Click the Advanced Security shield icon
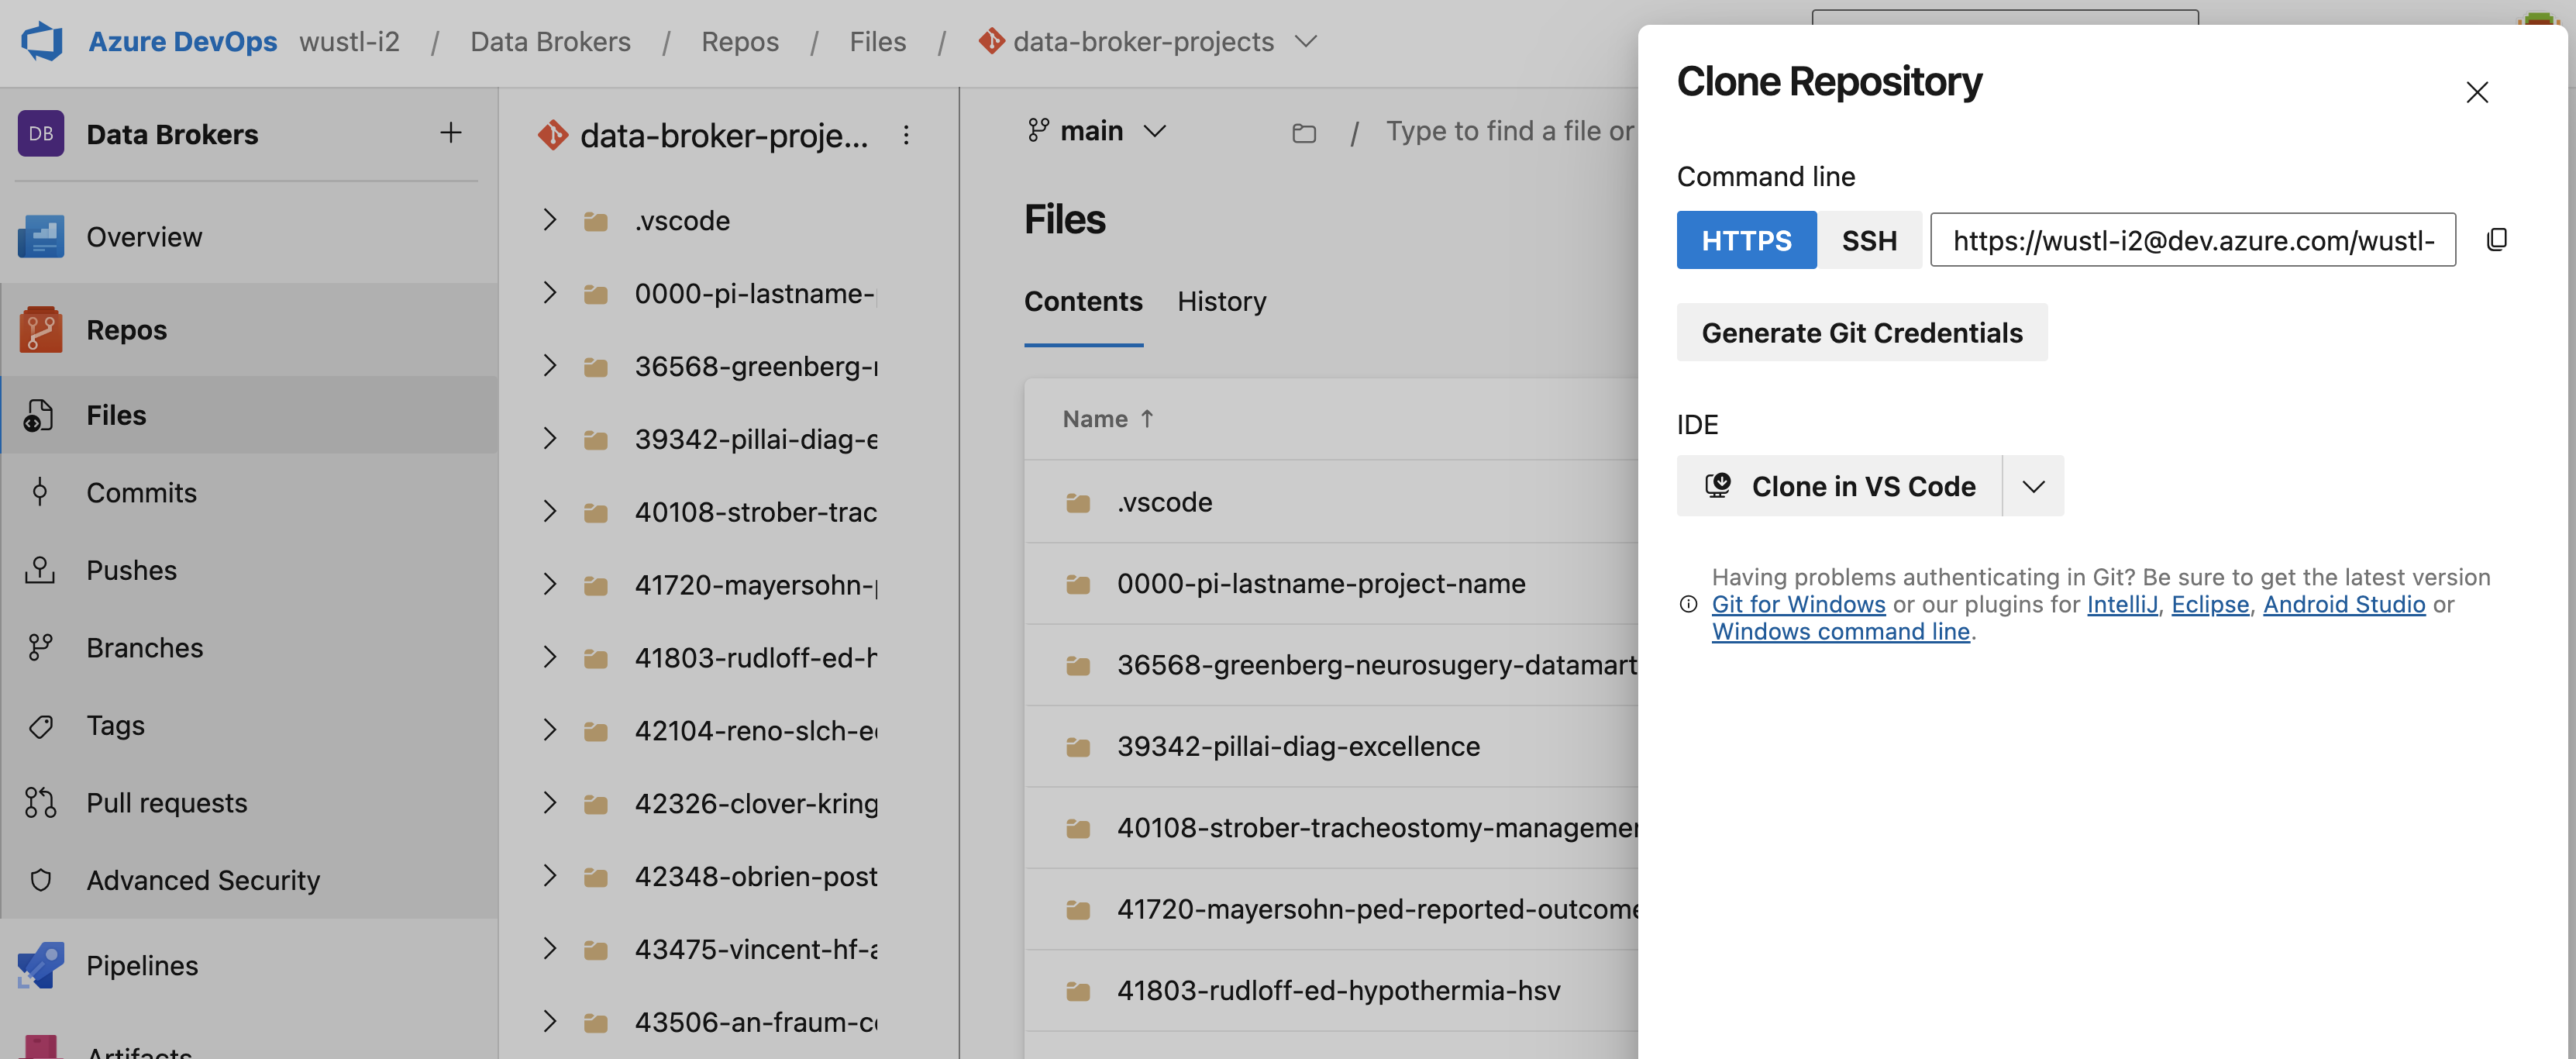Screen dimensions: 2576x1059 [x=40, y=880]
